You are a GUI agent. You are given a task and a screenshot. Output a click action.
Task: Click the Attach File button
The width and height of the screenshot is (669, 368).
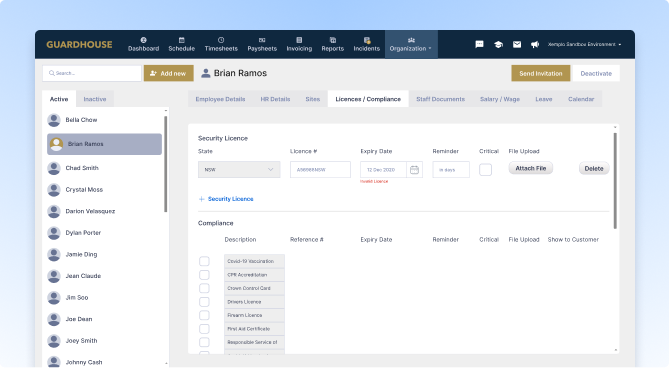tap(530, 168)
